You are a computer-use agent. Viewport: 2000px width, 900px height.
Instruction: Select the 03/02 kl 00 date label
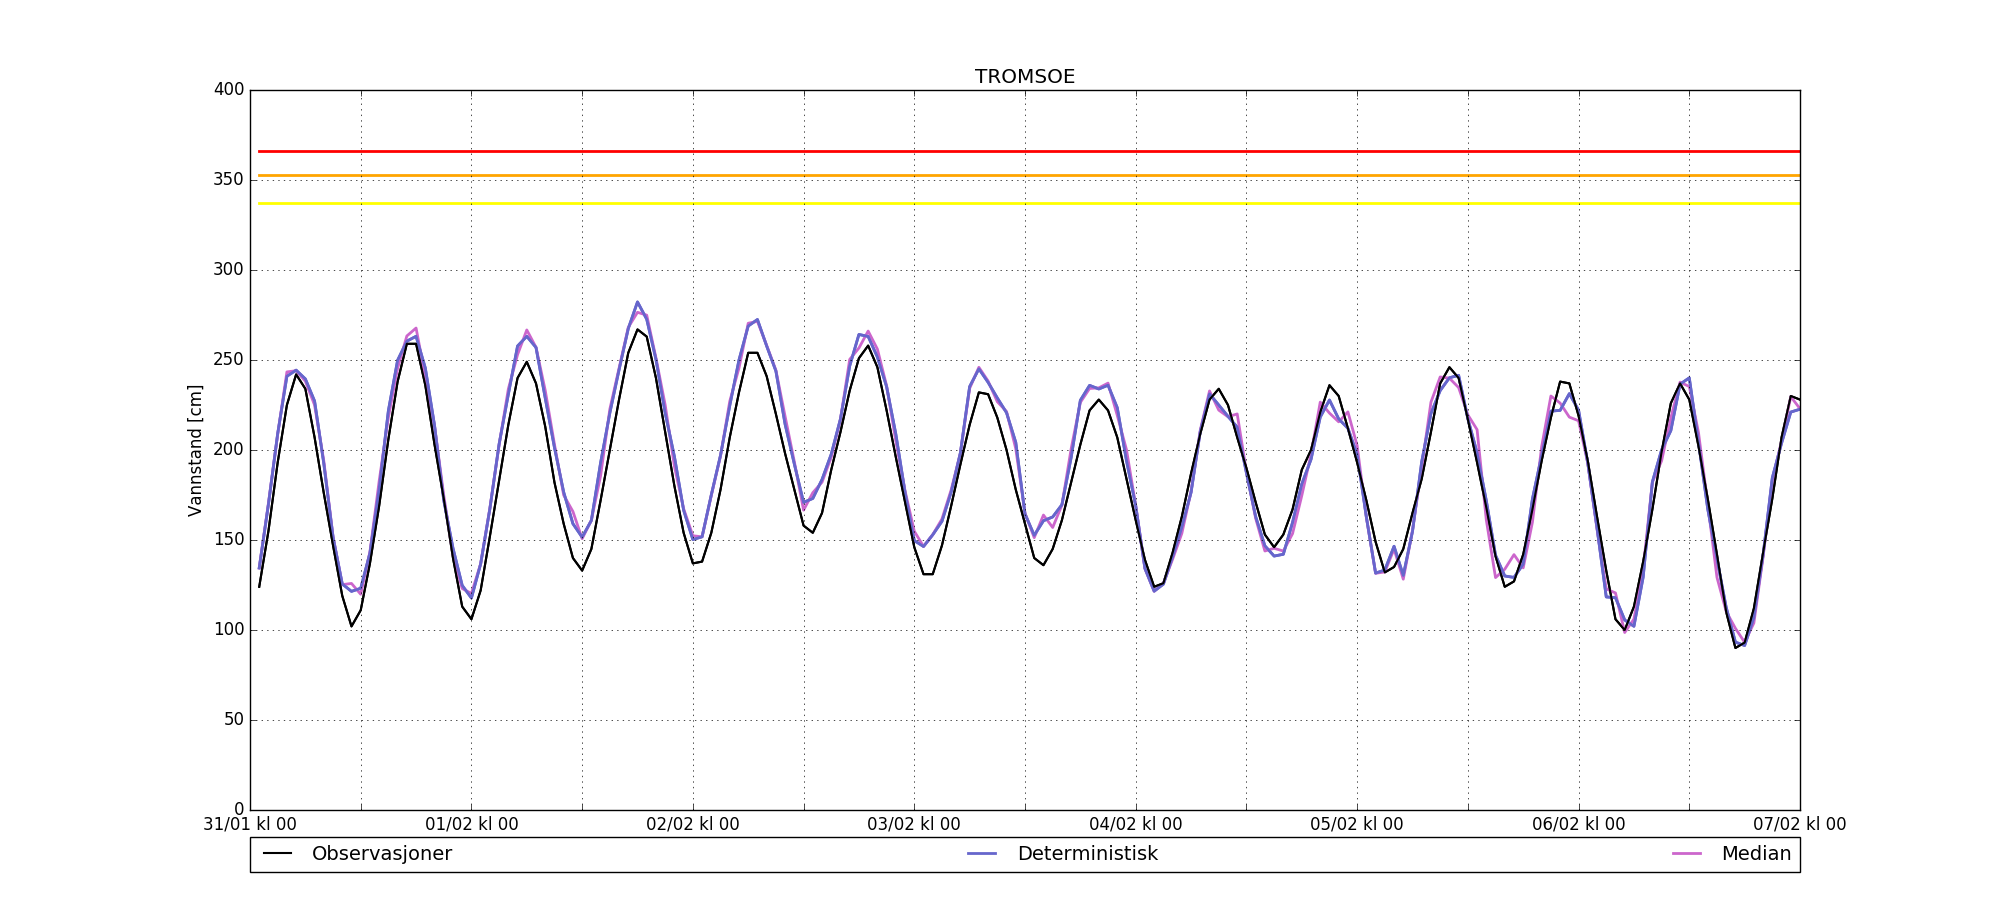pyautogui.click(x=914, y=825)
